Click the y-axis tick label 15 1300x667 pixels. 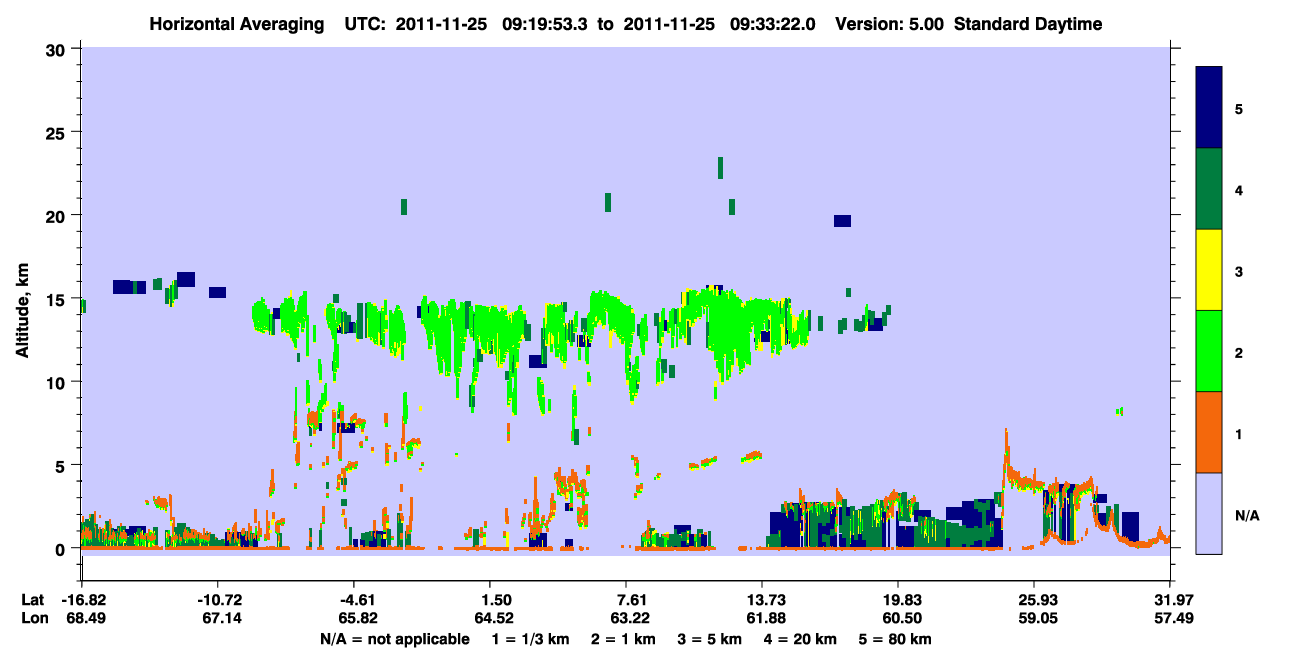(x=58, y=299)
